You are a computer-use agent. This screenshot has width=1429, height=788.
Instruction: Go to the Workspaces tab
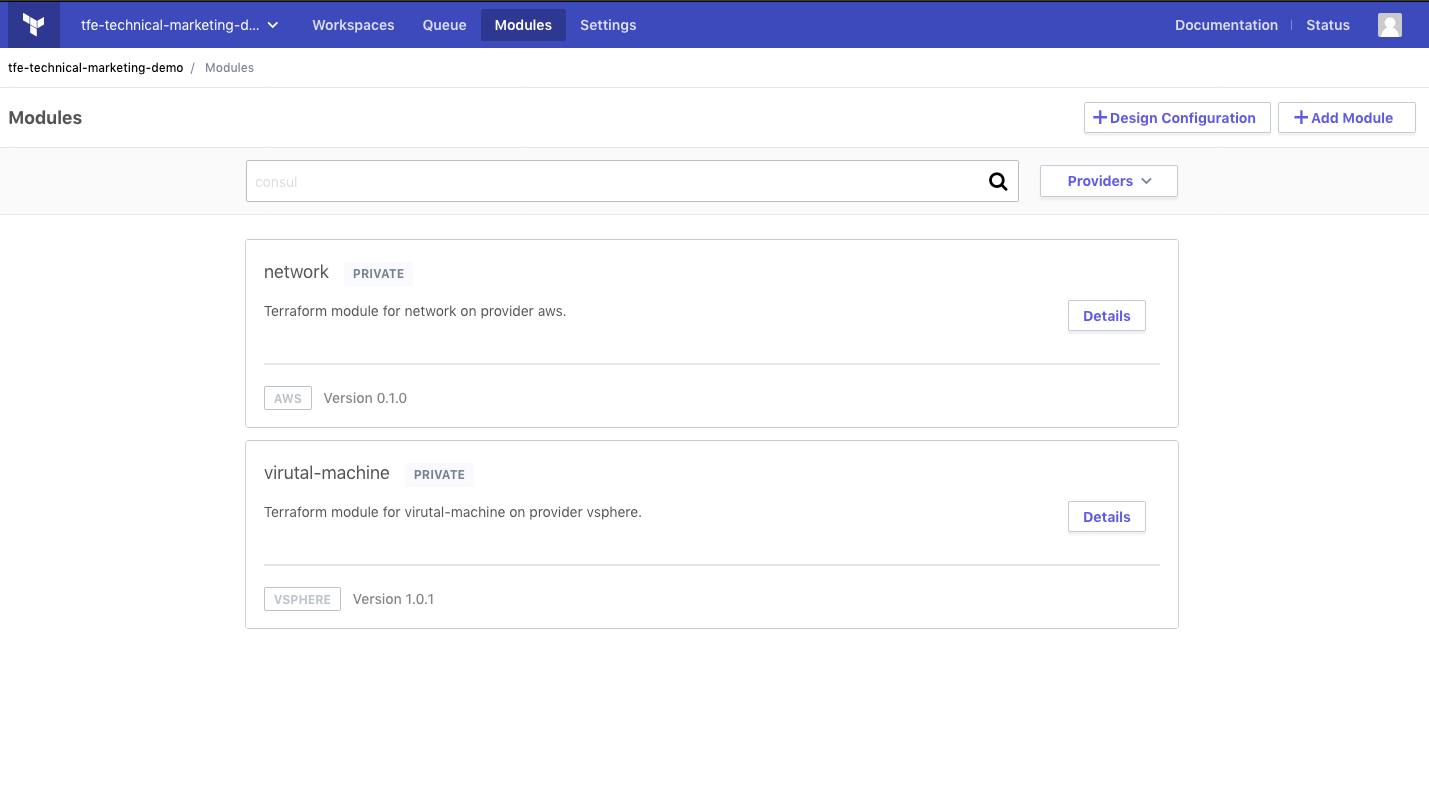(x=353, y=25)
